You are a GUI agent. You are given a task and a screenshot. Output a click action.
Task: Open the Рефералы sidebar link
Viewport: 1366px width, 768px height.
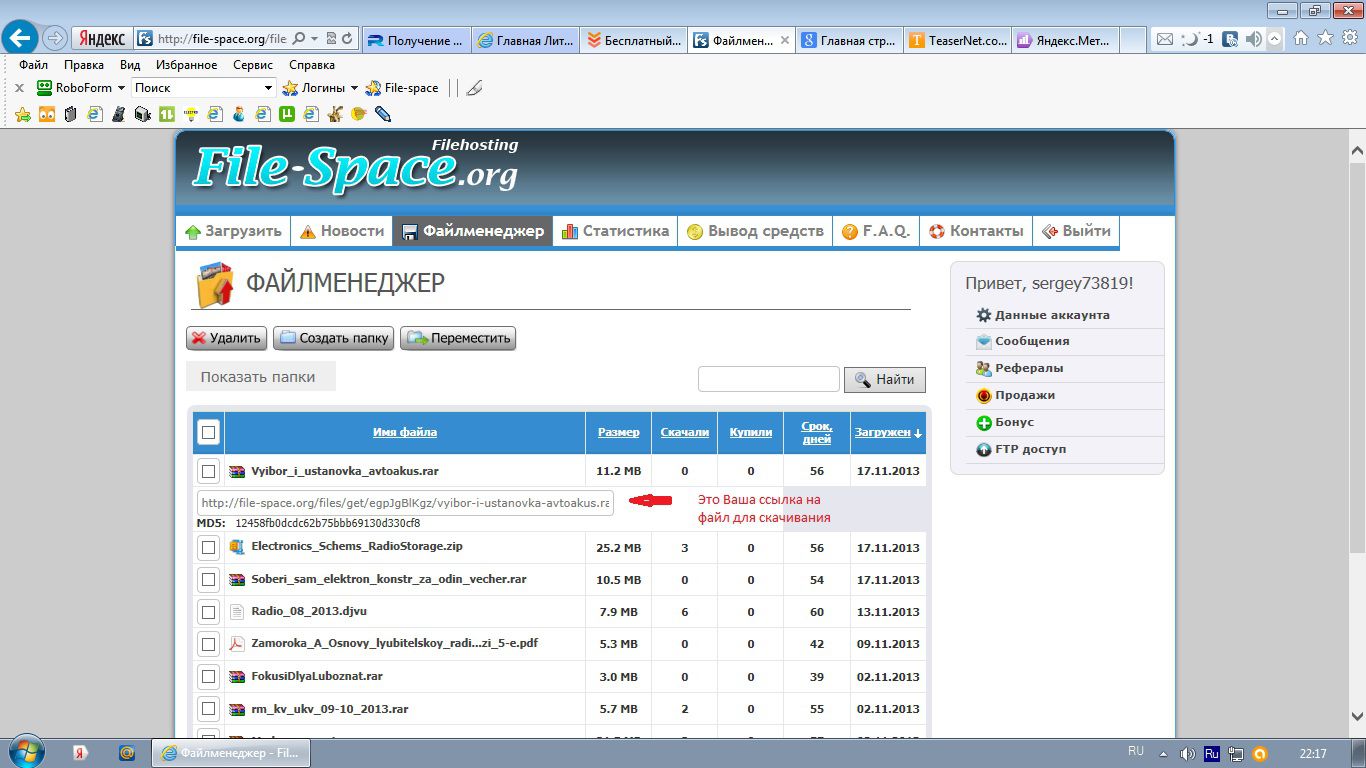tap(1029, 368)
